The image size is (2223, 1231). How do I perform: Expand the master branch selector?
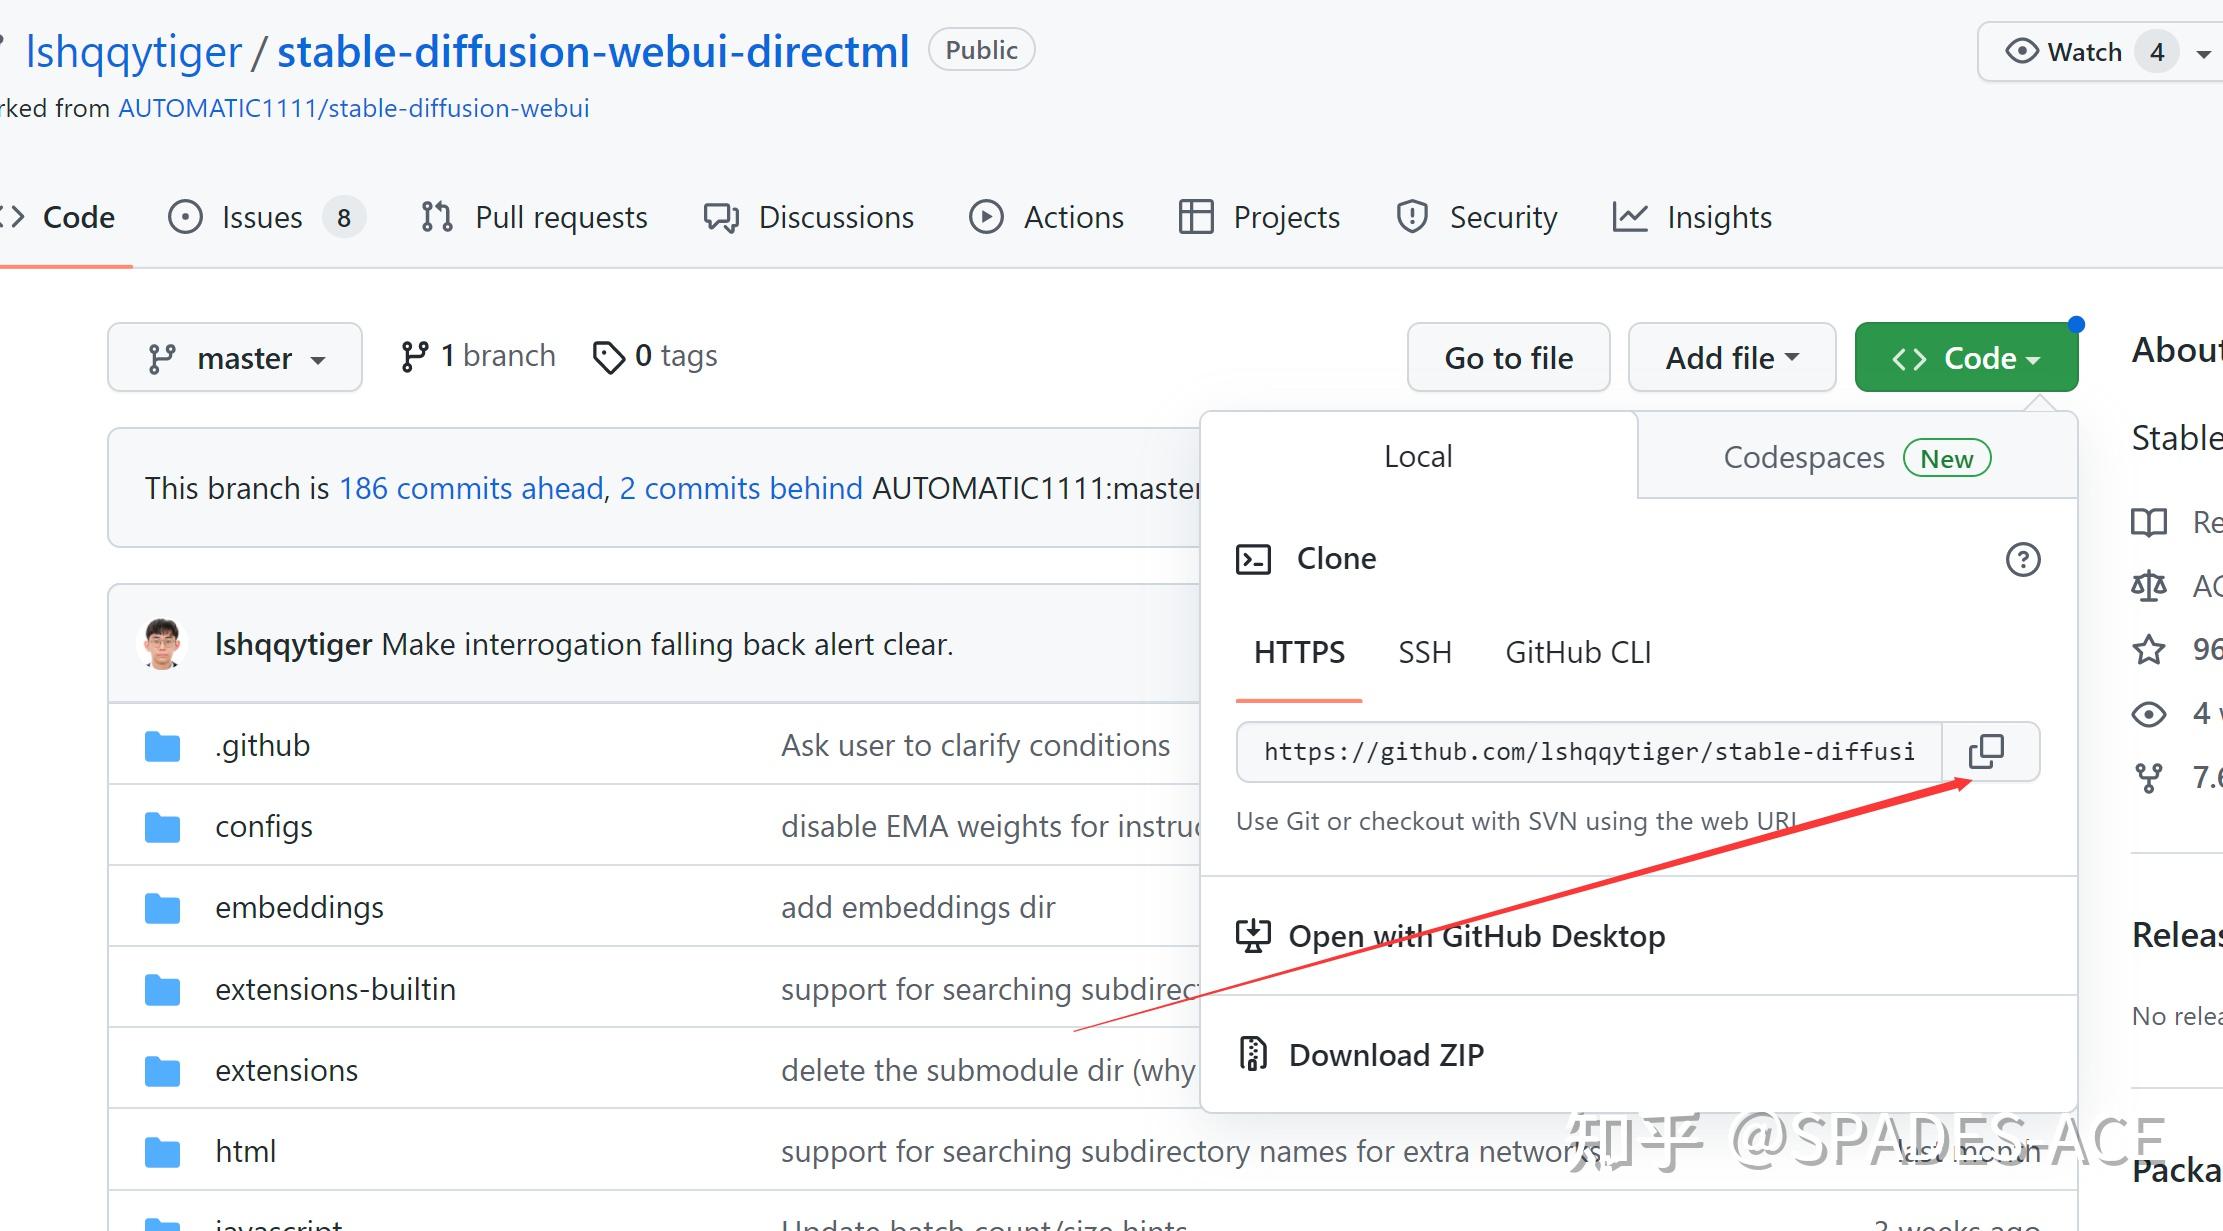point(234,357)
